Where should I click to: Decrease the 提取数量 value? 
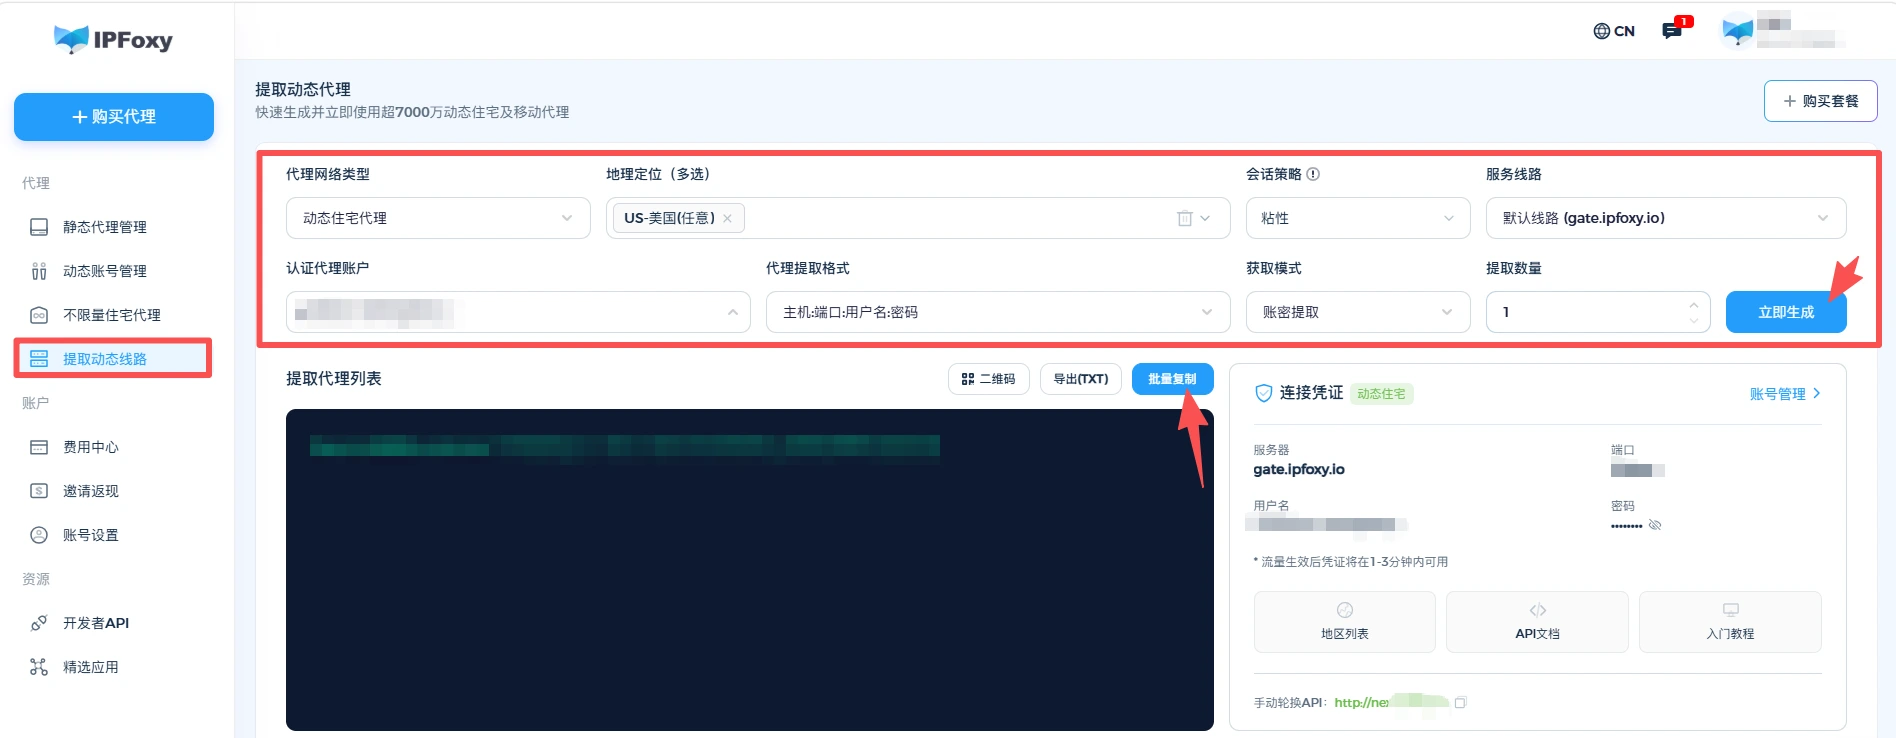1693,321
